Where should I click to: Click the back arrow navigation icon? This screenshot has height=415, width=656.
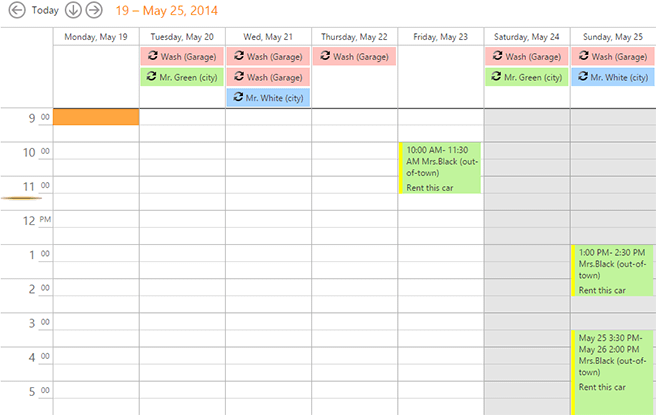click(16, 10)
